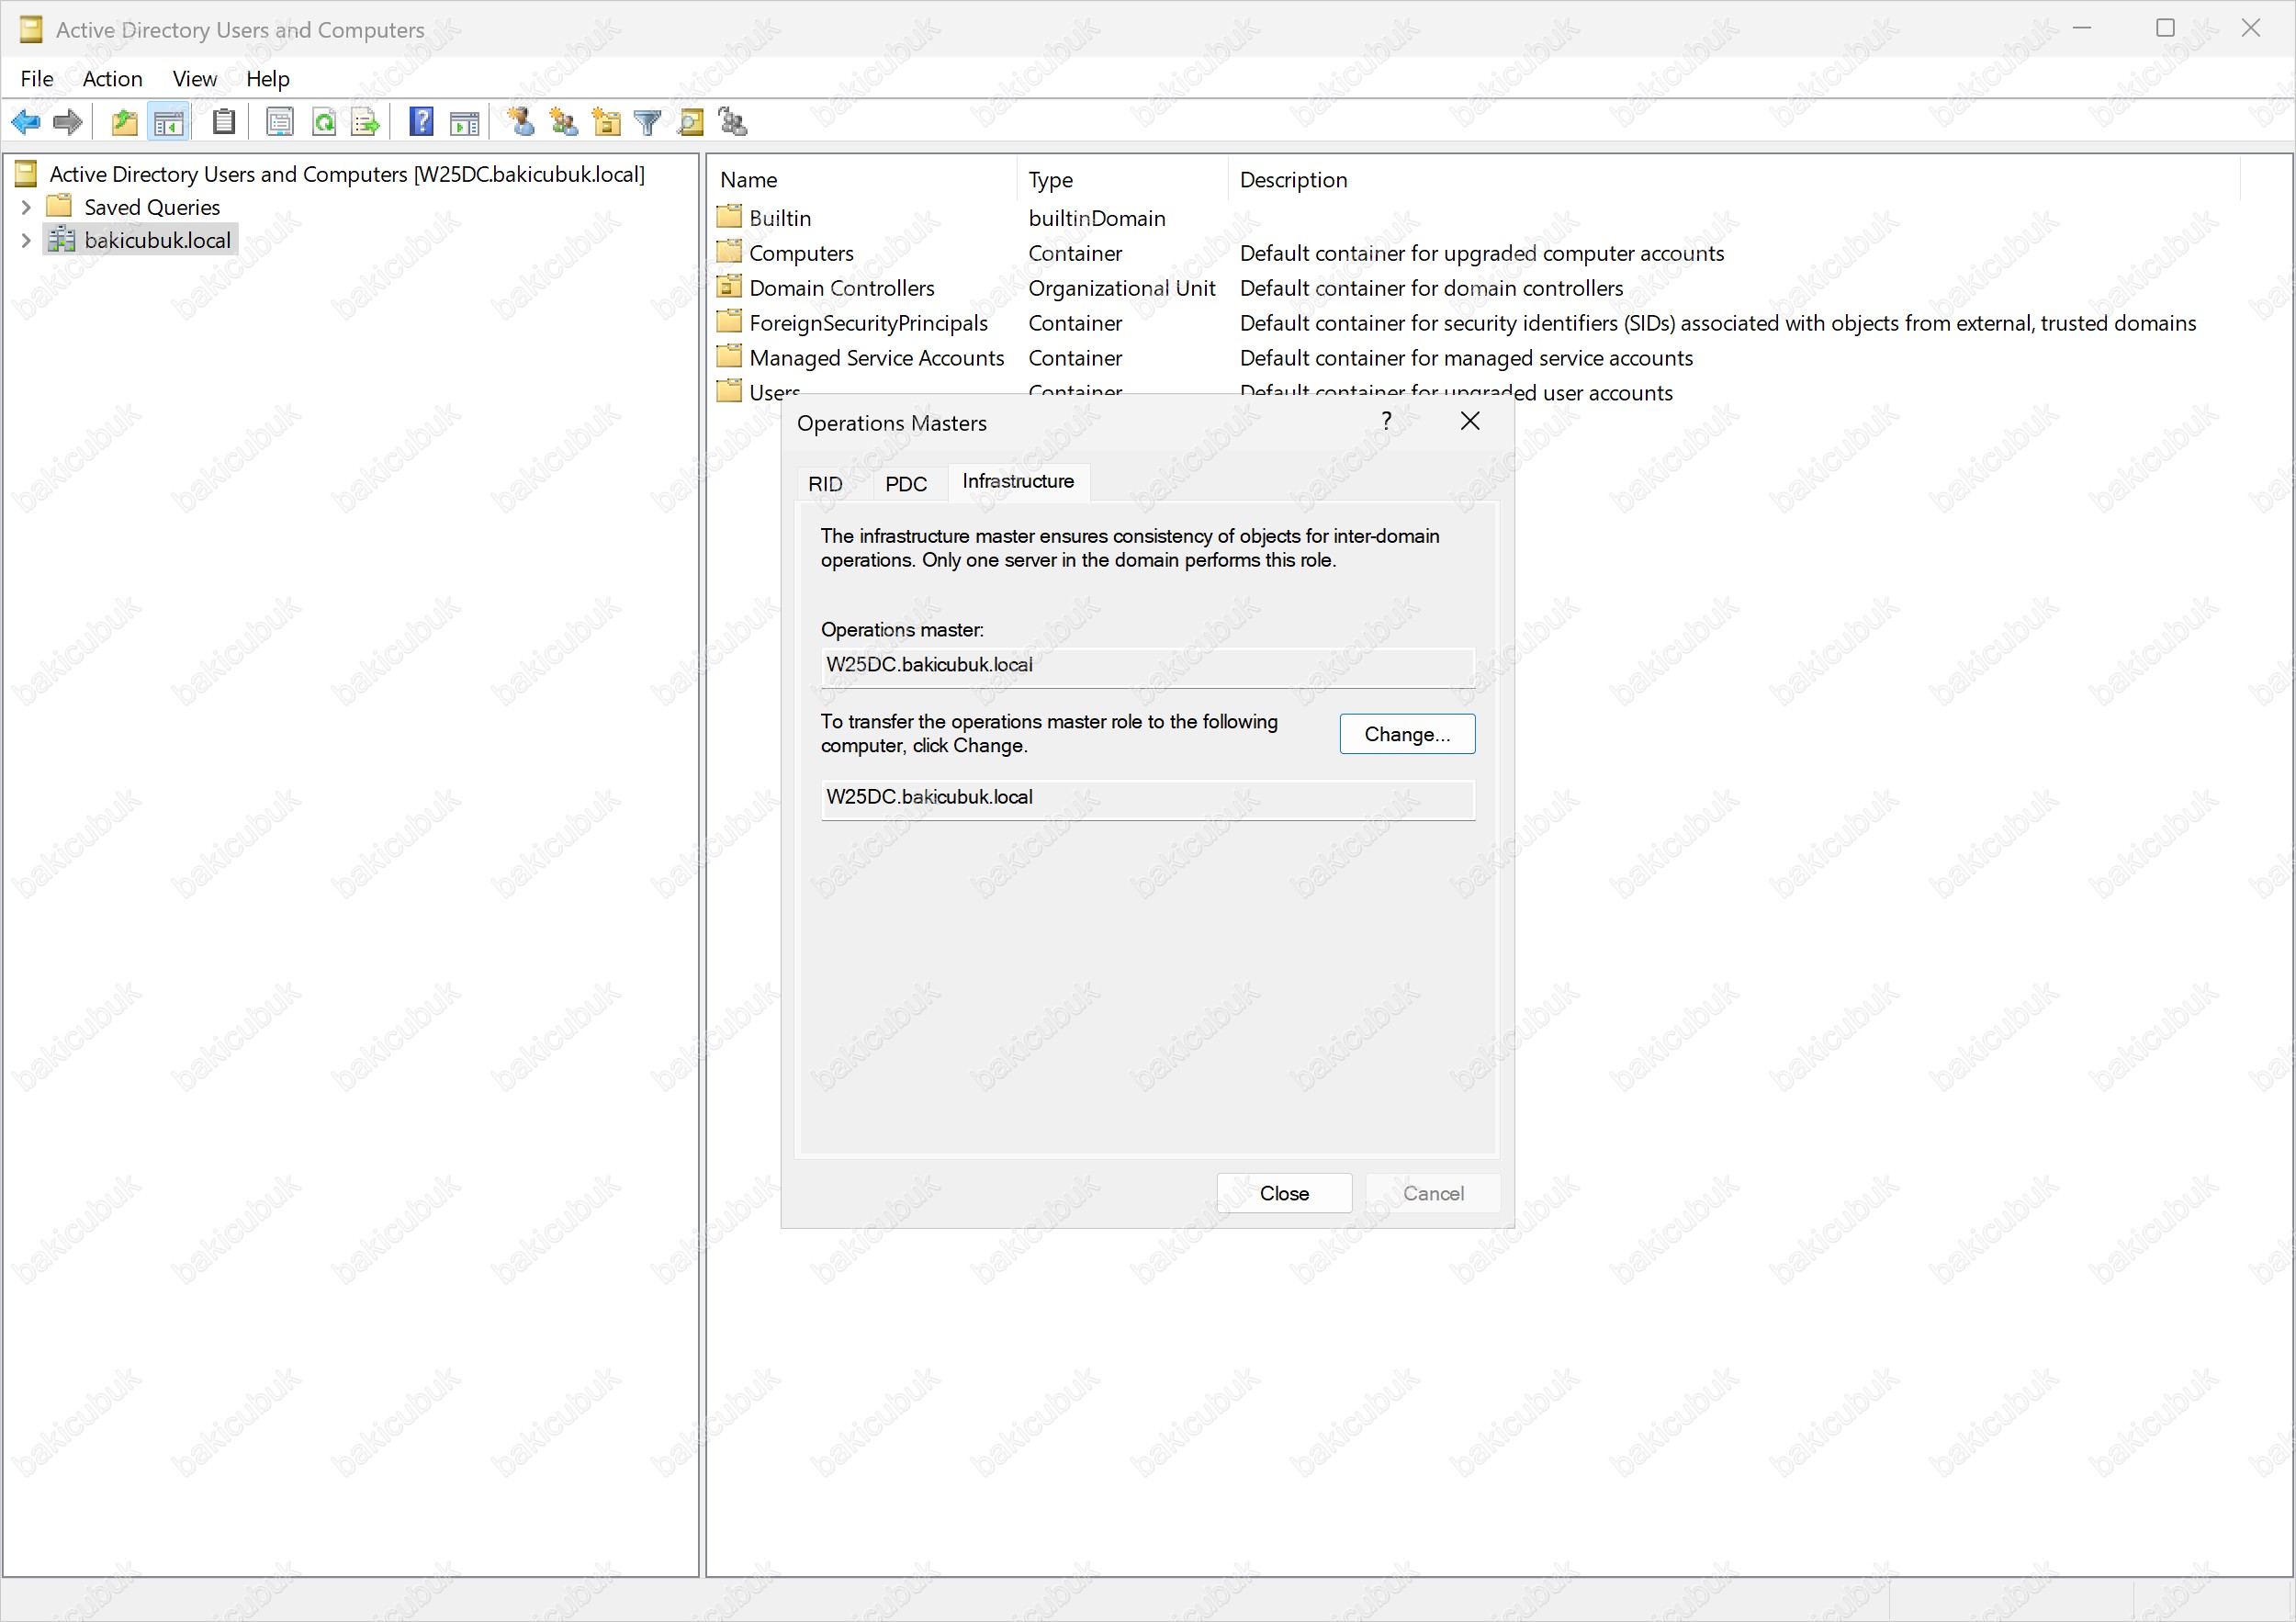2296x1622 pixels.
Task: Maximize the Active Directory window
Action: [2165, 28]
